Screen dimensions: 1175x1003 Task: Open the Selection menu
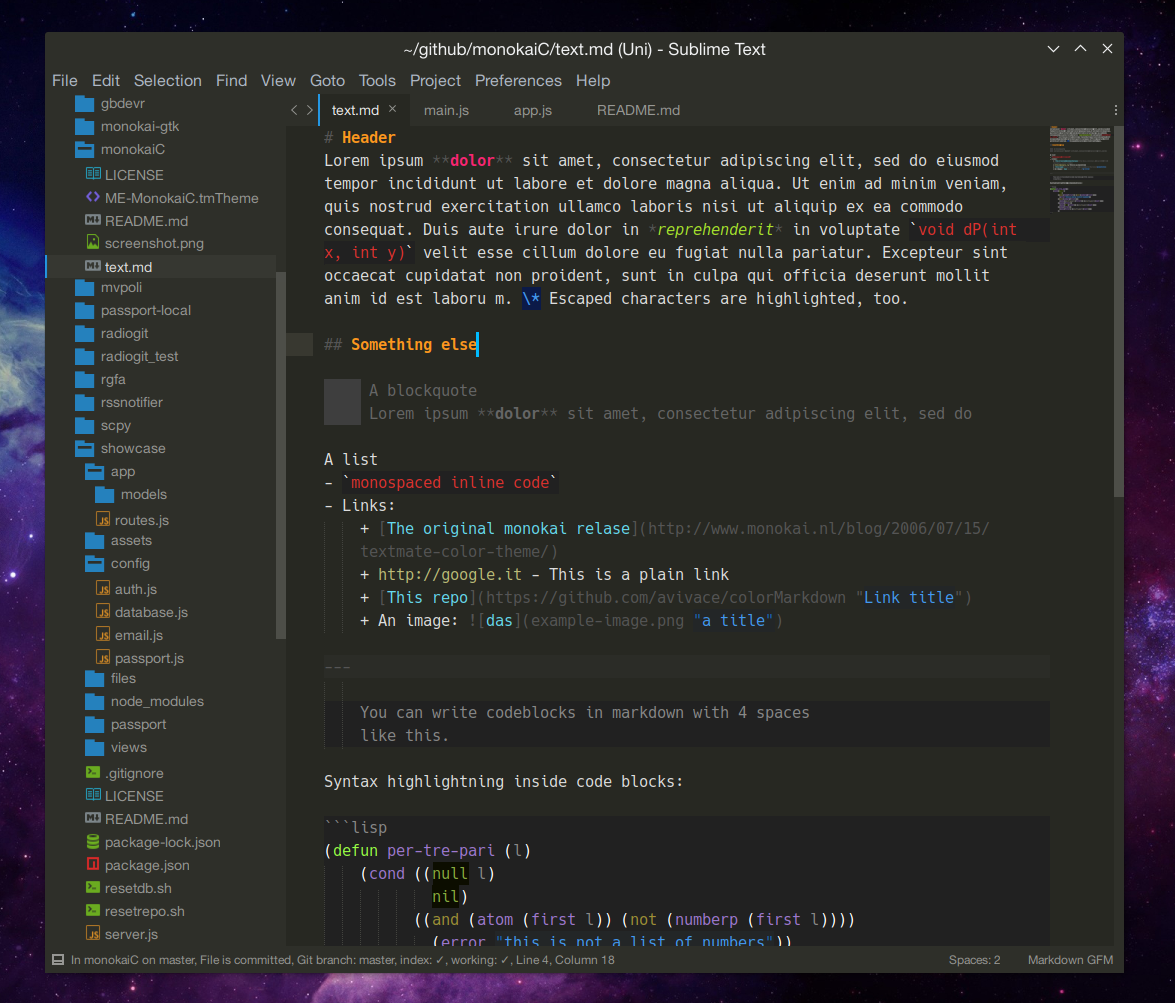coord(167,80)
